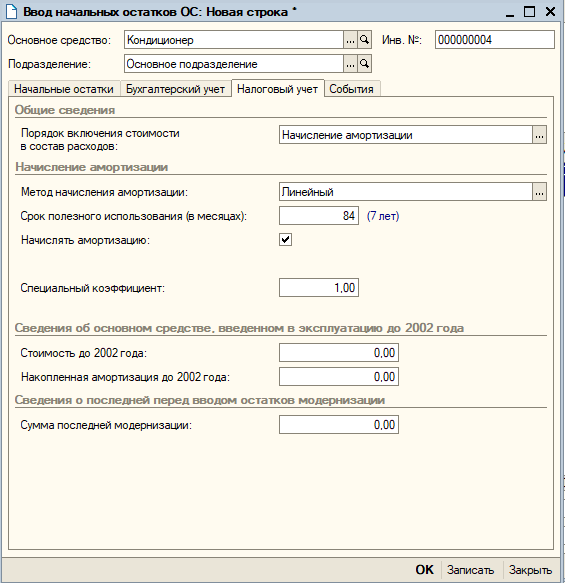Image resolution: width=565 pixels, height=583 pixels.
Task: Select the Налоговый учет tab
Action: (277, 89)
